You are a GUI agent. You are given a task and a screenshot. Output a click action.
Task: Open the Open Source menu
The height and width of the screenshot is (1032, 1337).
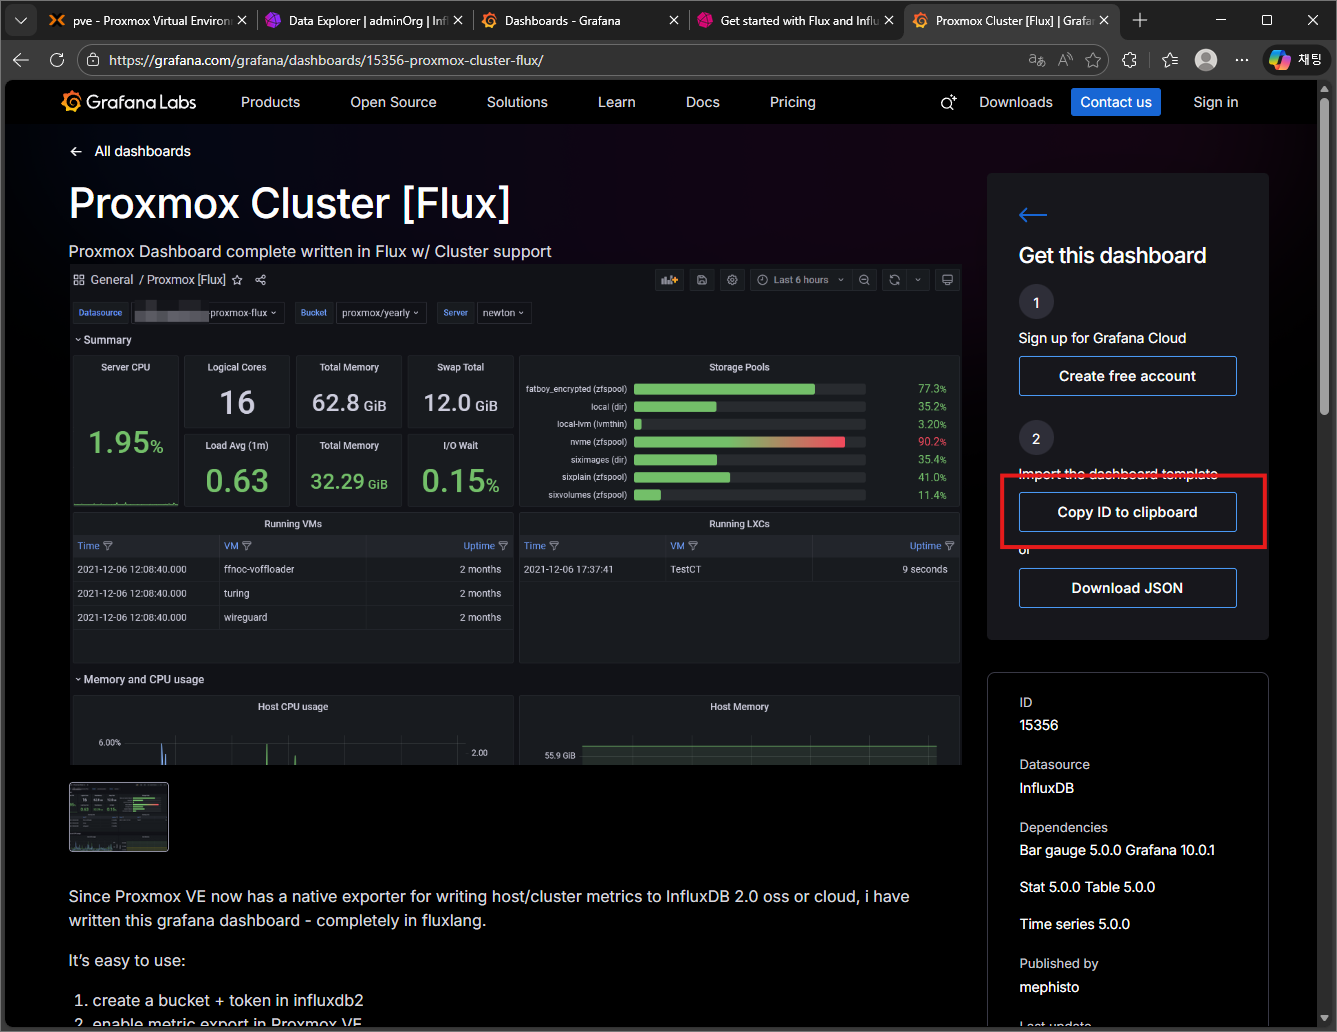(x=393, y=102)
